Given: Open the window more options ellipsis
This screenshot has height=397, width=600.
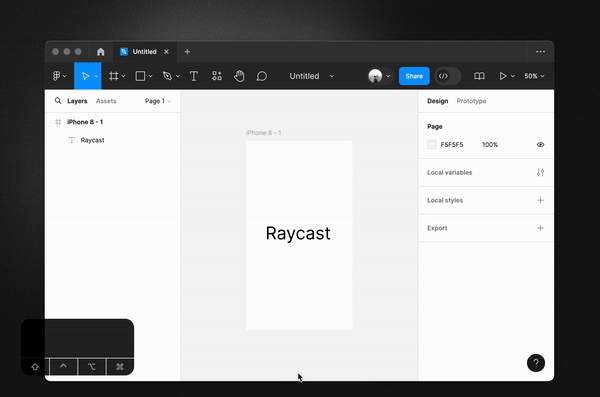Looking at the screenshot, I should pos(540,52).
